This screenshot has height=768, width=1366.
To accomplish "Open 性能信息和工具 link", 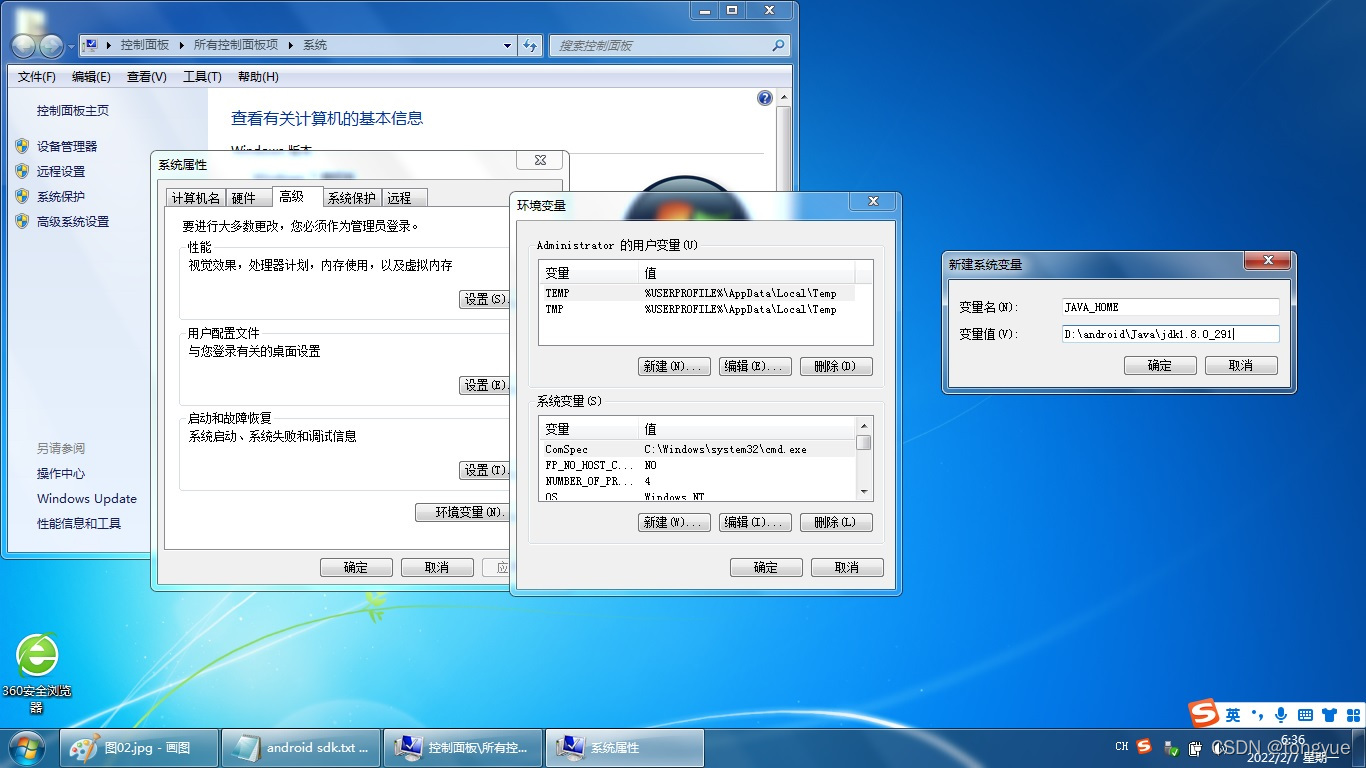I will pyautogui.click(x=79, y=523).
